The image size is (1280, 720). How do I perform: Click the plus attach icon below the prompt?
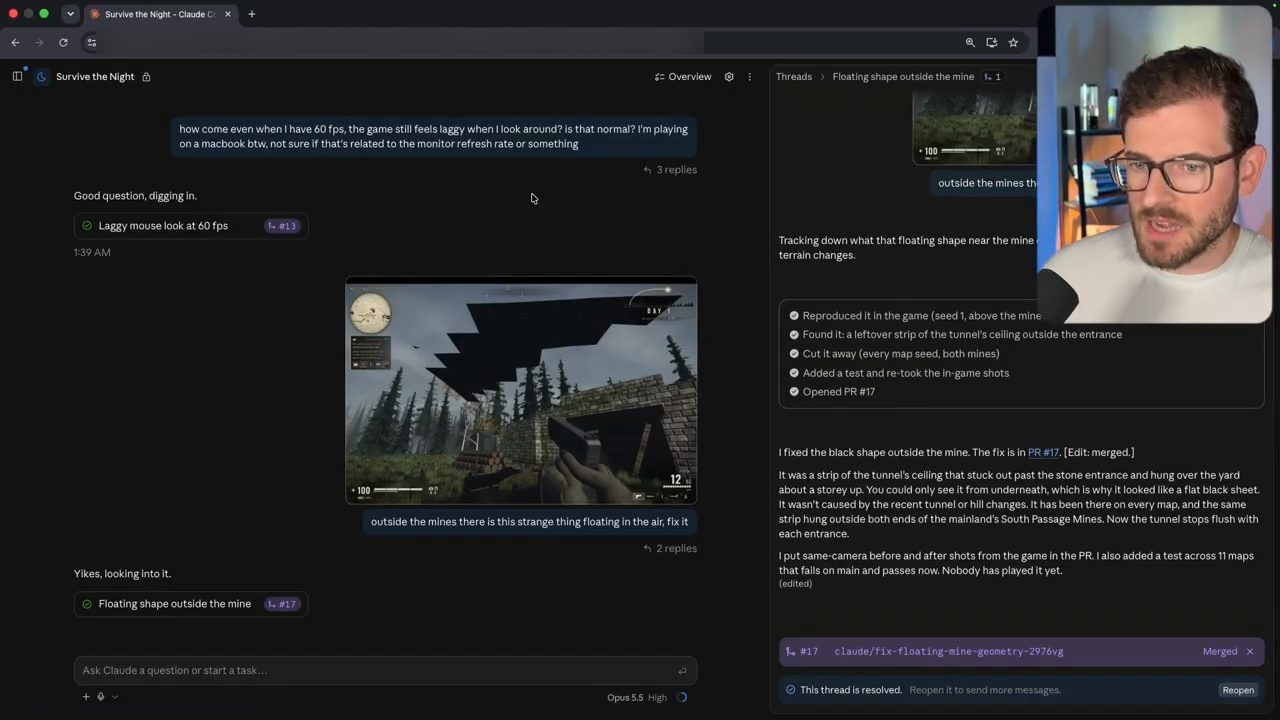pyautogui.click(x=86, y=697)
